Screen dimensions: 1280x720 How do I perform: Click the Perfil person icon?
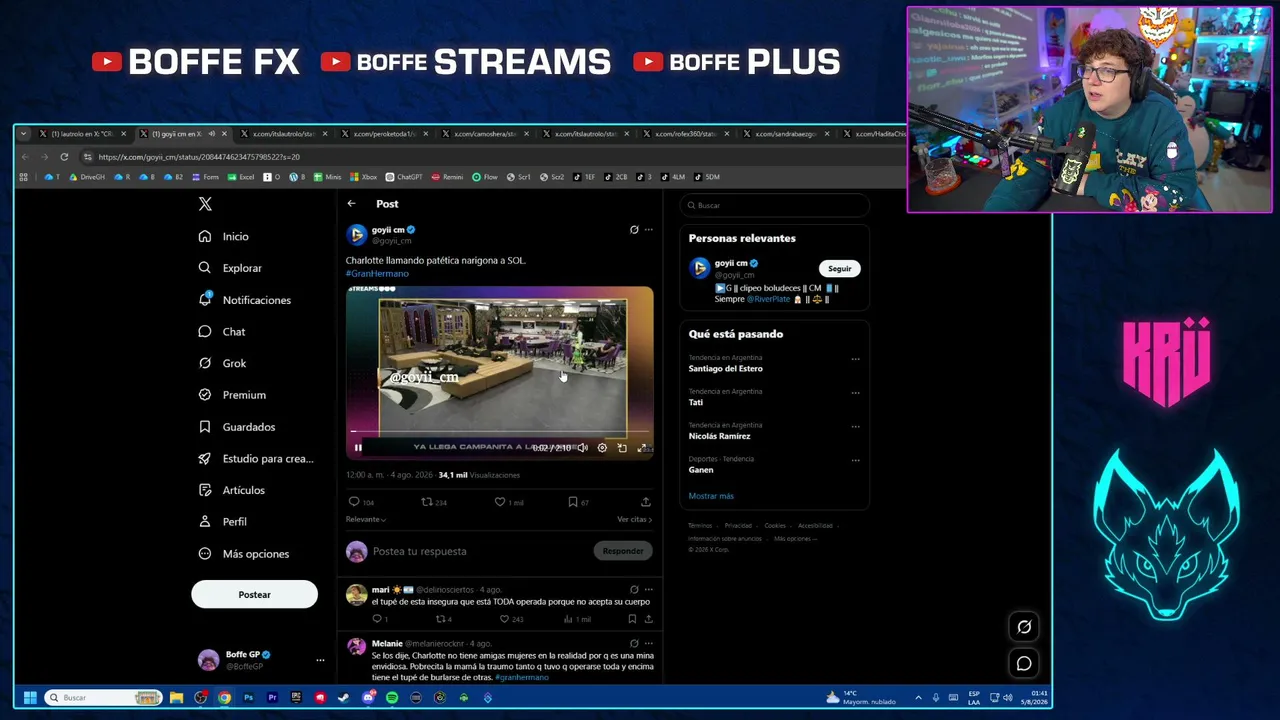pos(205,522)
